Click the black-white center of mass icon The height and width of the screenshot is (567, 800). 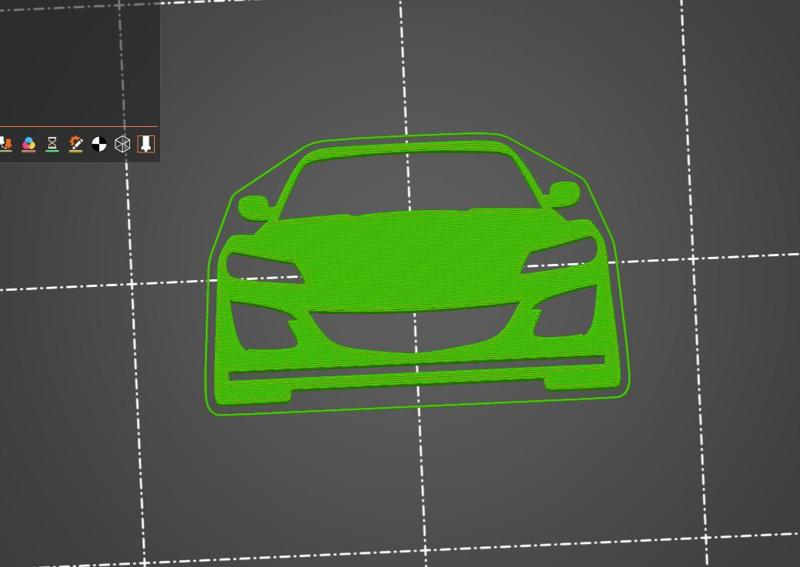(x=99, y=144)
